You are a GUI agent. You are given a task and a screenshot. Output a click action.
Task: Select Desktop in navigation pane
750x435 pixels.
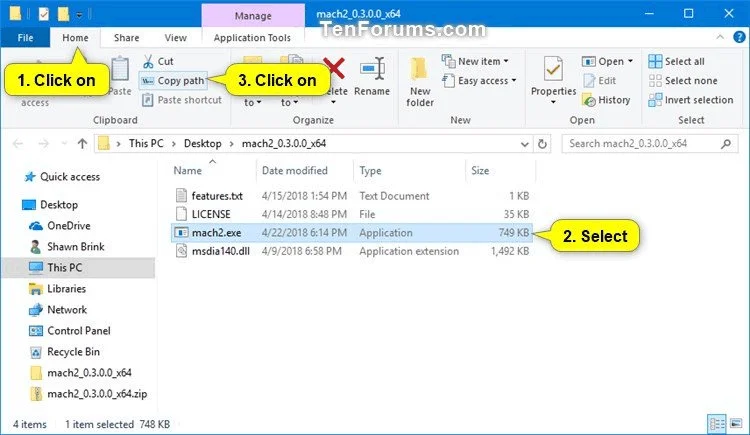click(58, 205)
